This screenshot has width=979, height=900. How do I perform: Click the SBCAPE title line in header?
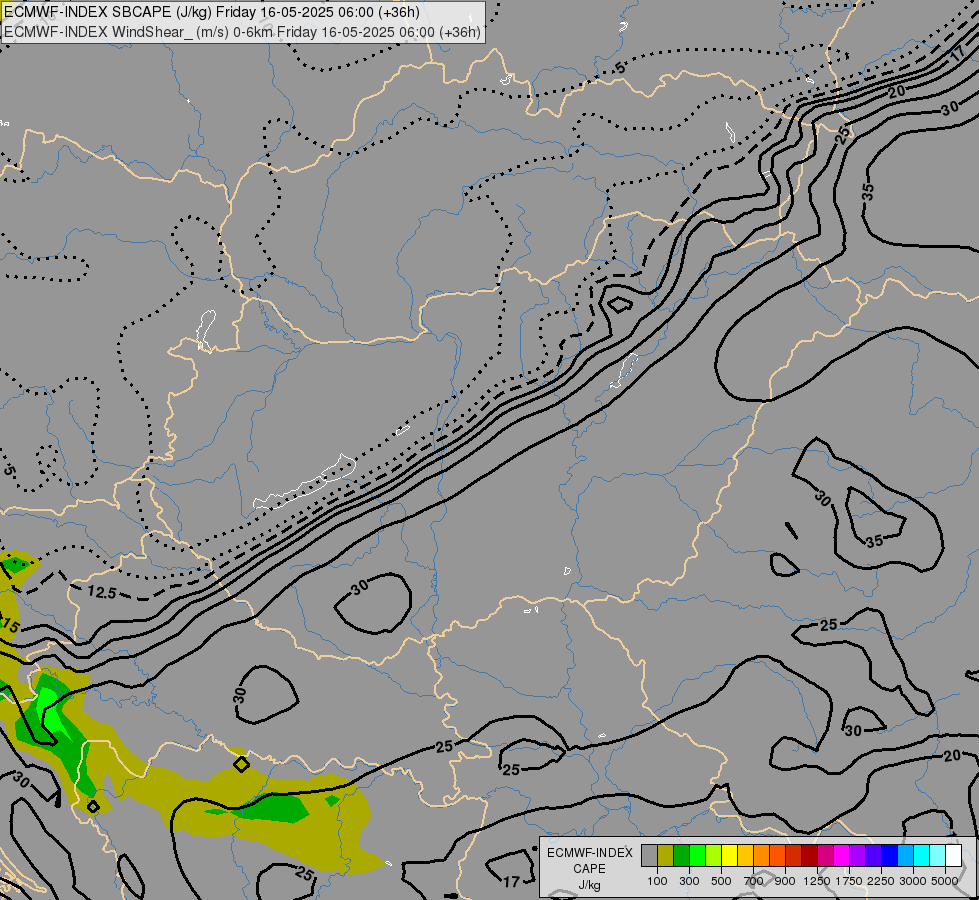click(212, 12)
